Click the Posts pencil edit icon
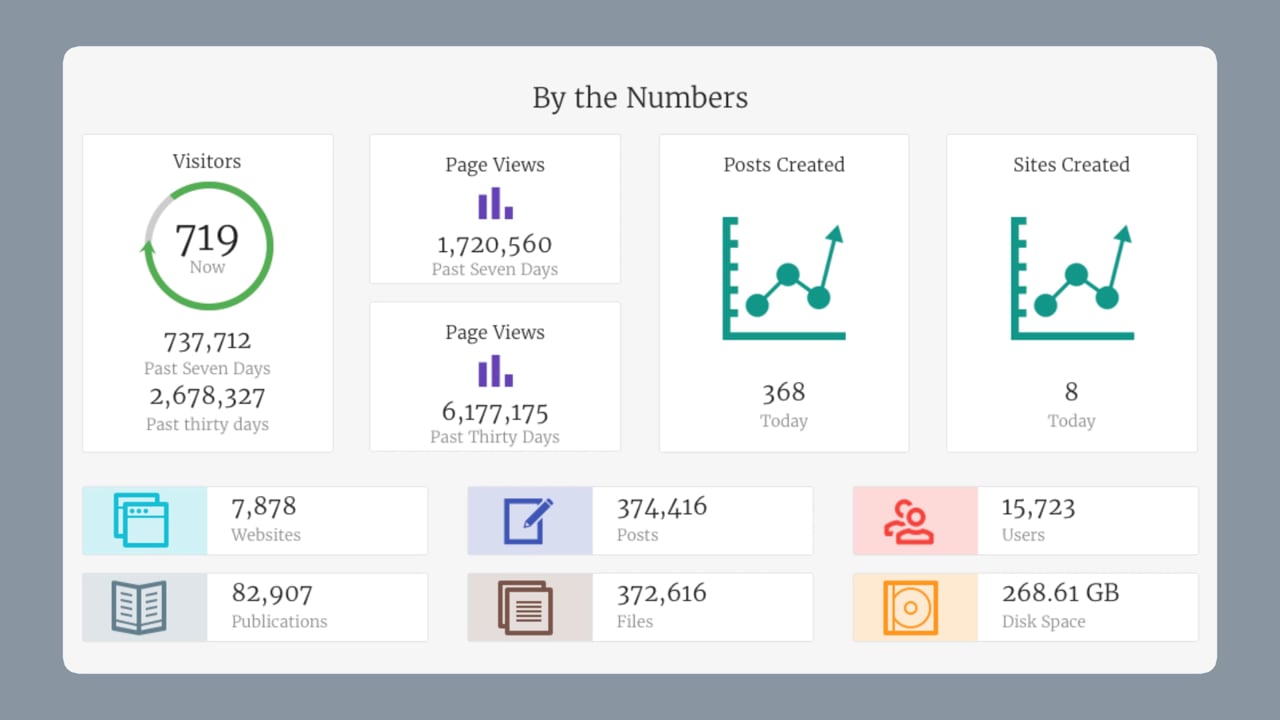The image size is (1280, 720). [x=528, y=520]
